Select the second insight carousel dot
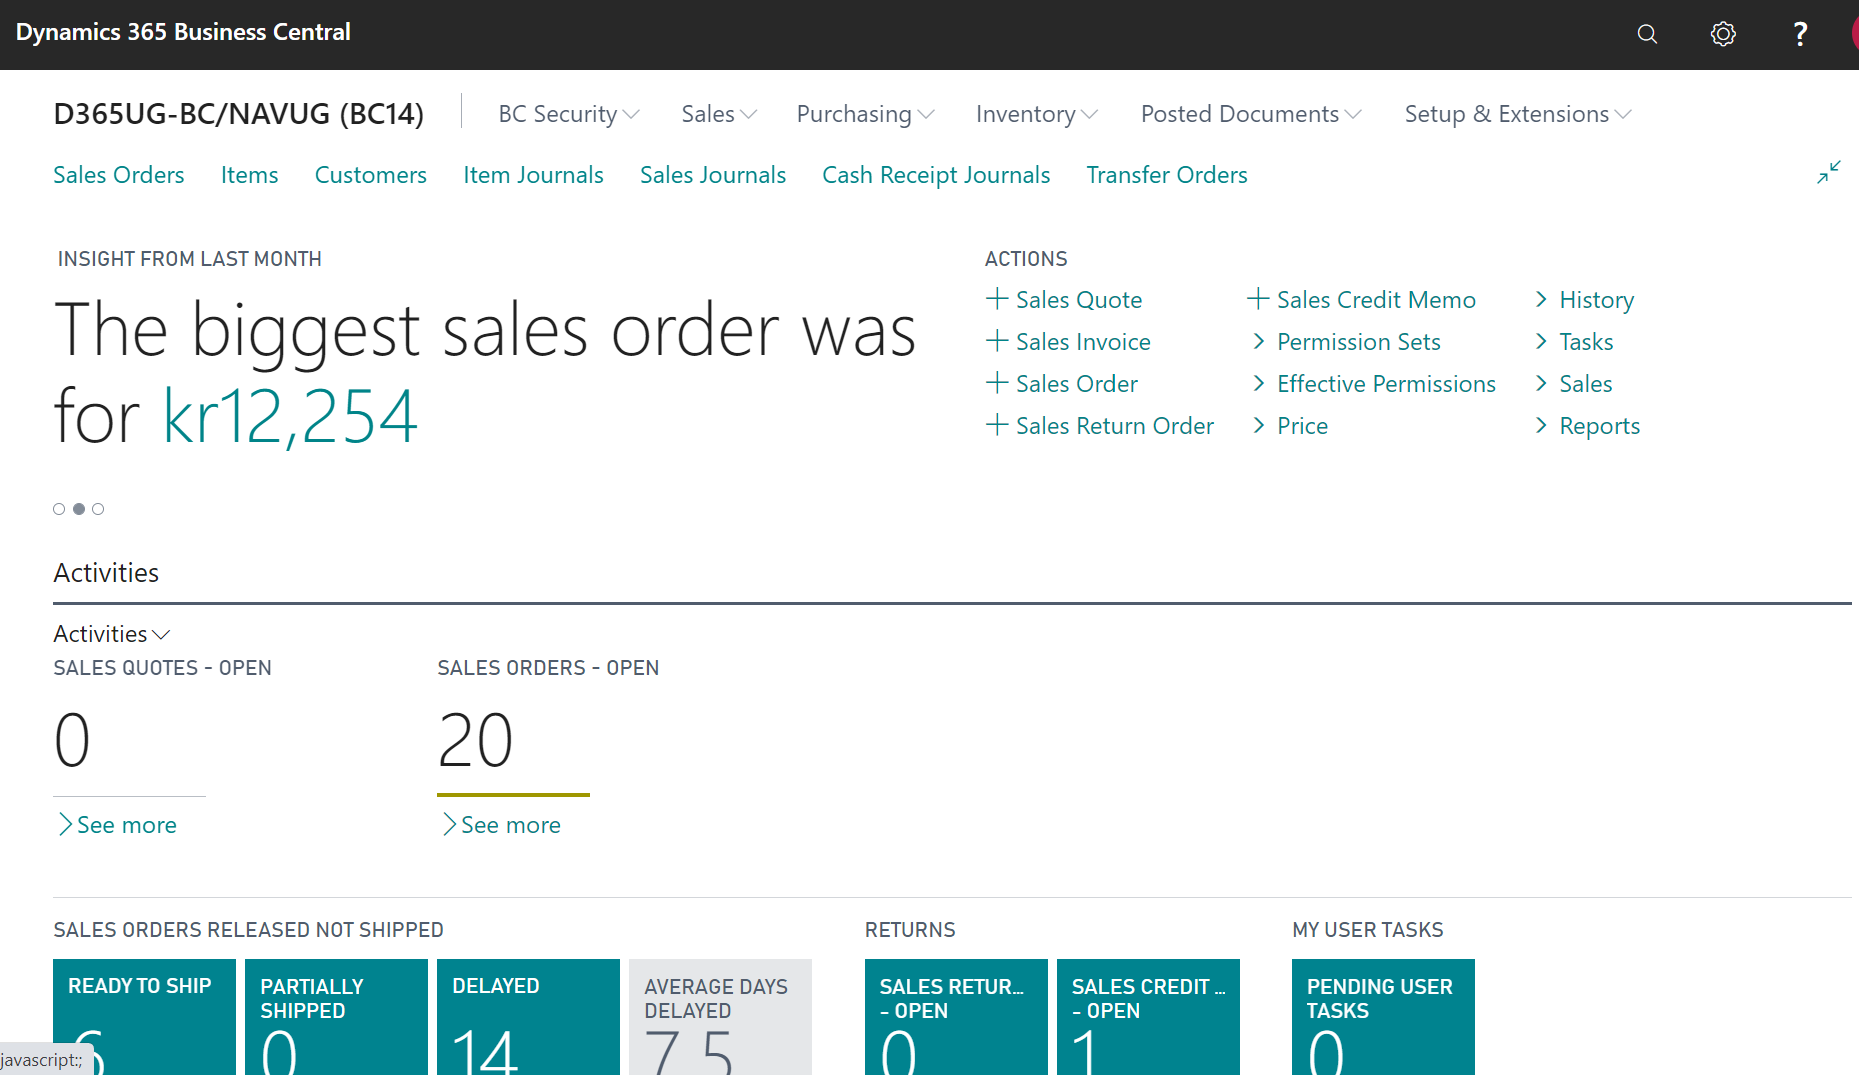Viewport: 1859px width, 1075px height. [x=79, y=509]
